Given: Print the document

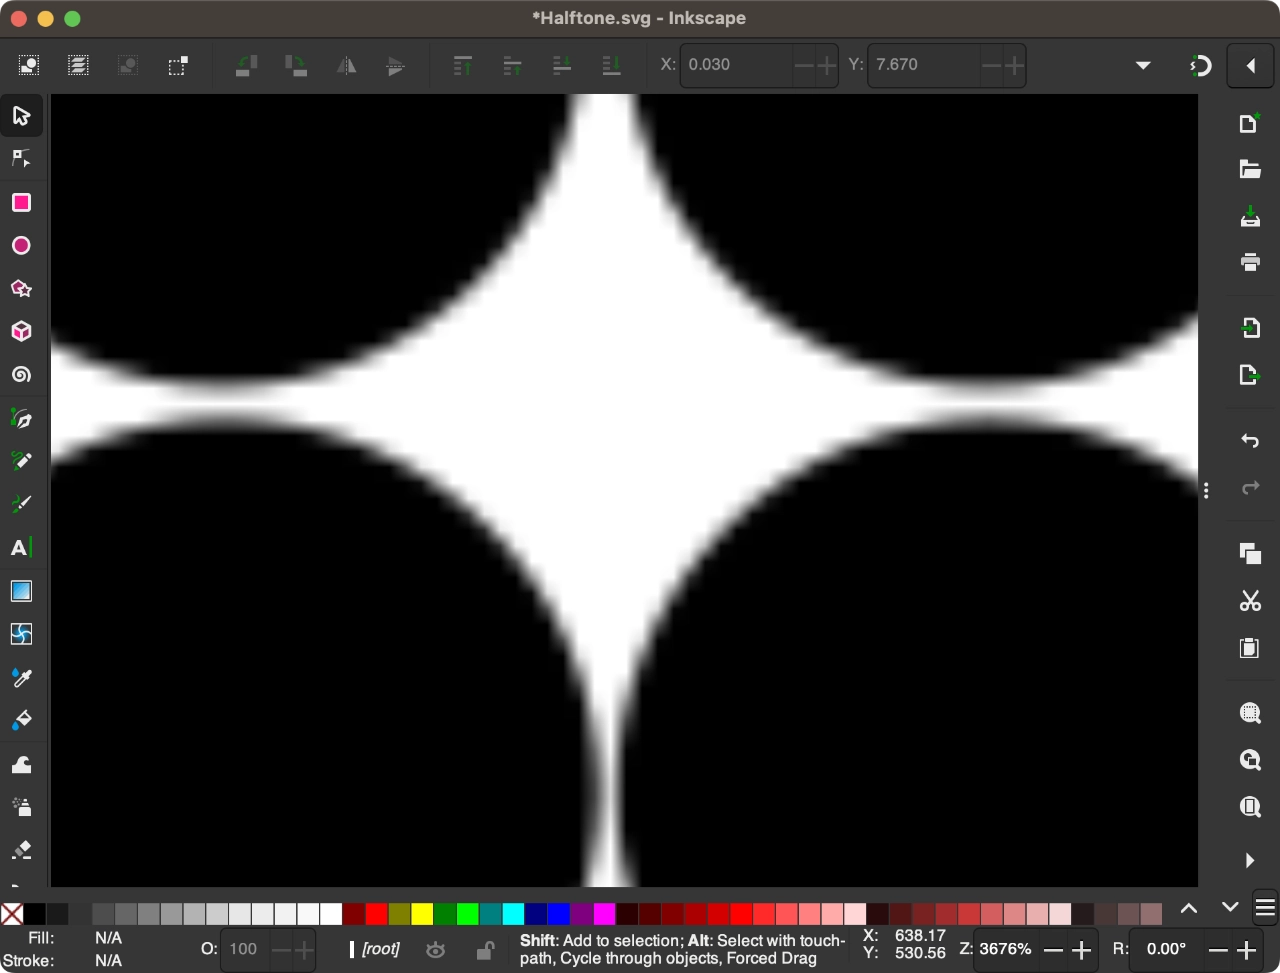Looking at the screenshot, I should (1250, 262).
